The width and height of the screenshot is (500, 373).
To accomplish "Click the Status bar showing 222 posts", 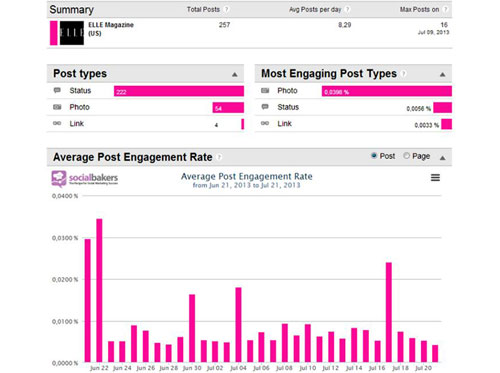I will [x=179, y=91].
